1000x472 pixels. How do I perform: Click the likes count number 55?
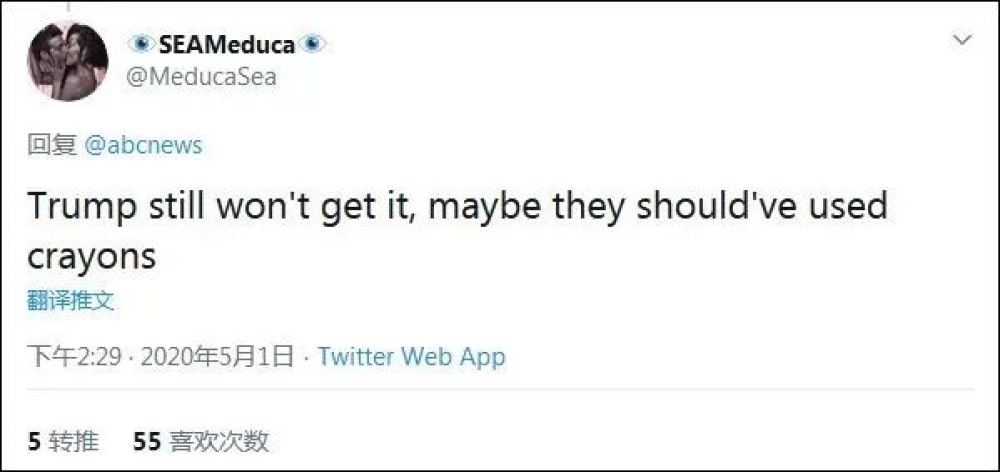(147, 440)
